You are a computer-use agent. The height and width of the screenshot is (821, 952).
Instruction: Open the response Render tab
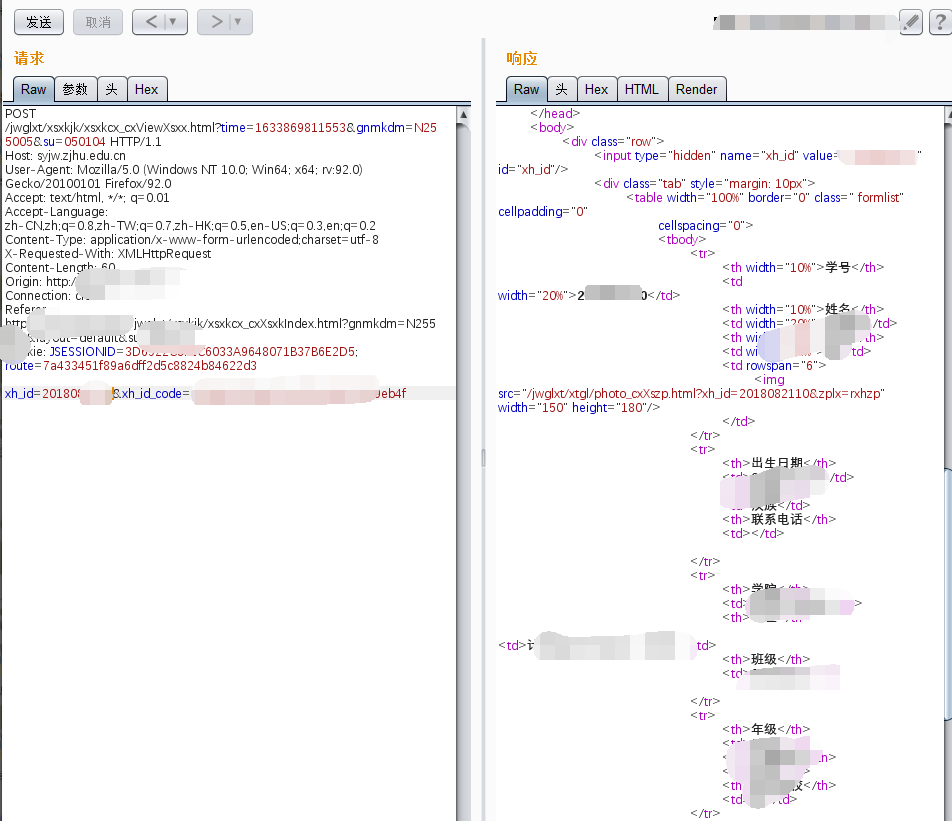coord(696,89)
